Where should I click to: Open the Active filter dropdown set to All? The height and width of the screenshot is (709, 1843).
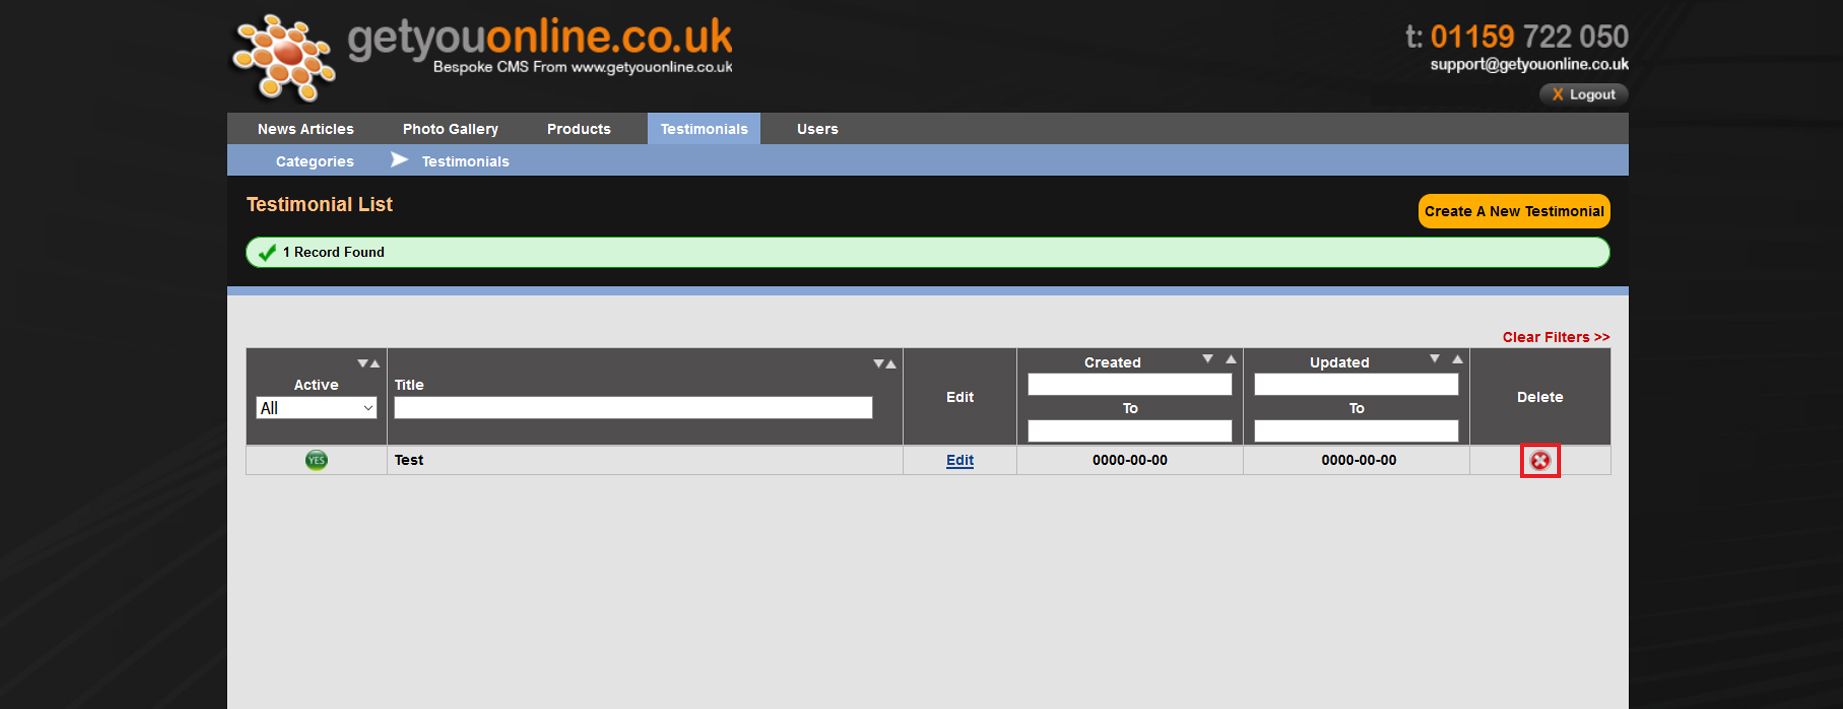tap(316, 408)
